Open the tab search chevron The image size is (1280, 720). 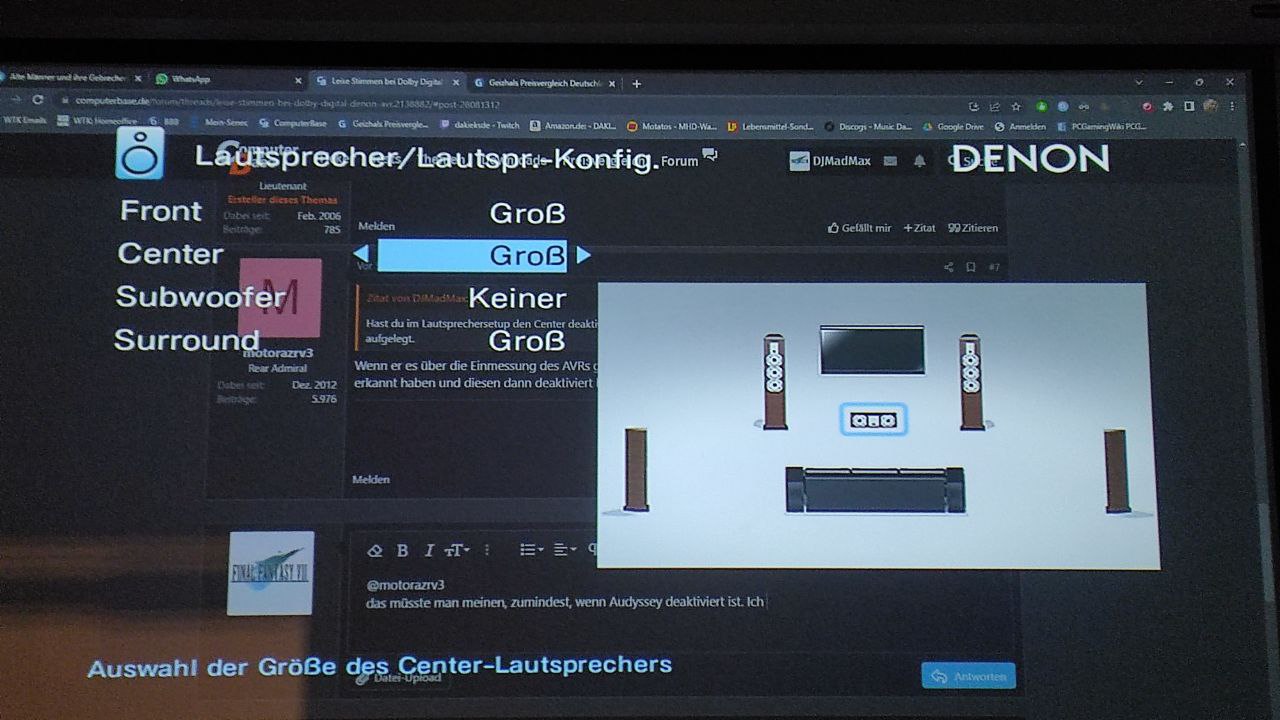click(x=1139, y=82)
